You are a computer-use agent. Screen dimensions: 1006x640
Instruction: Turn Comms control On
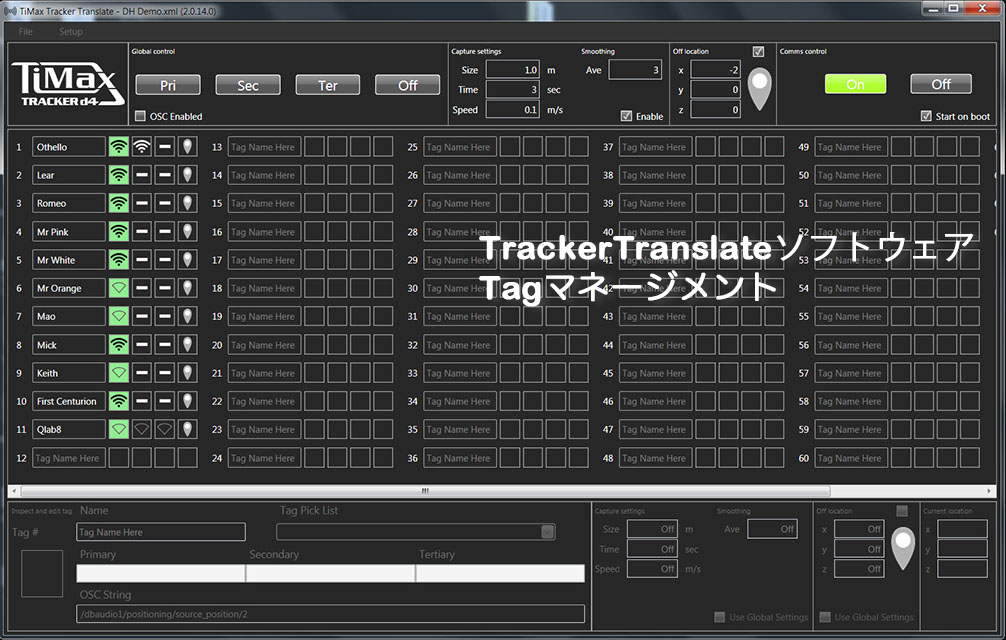click(x=855, y=84)
